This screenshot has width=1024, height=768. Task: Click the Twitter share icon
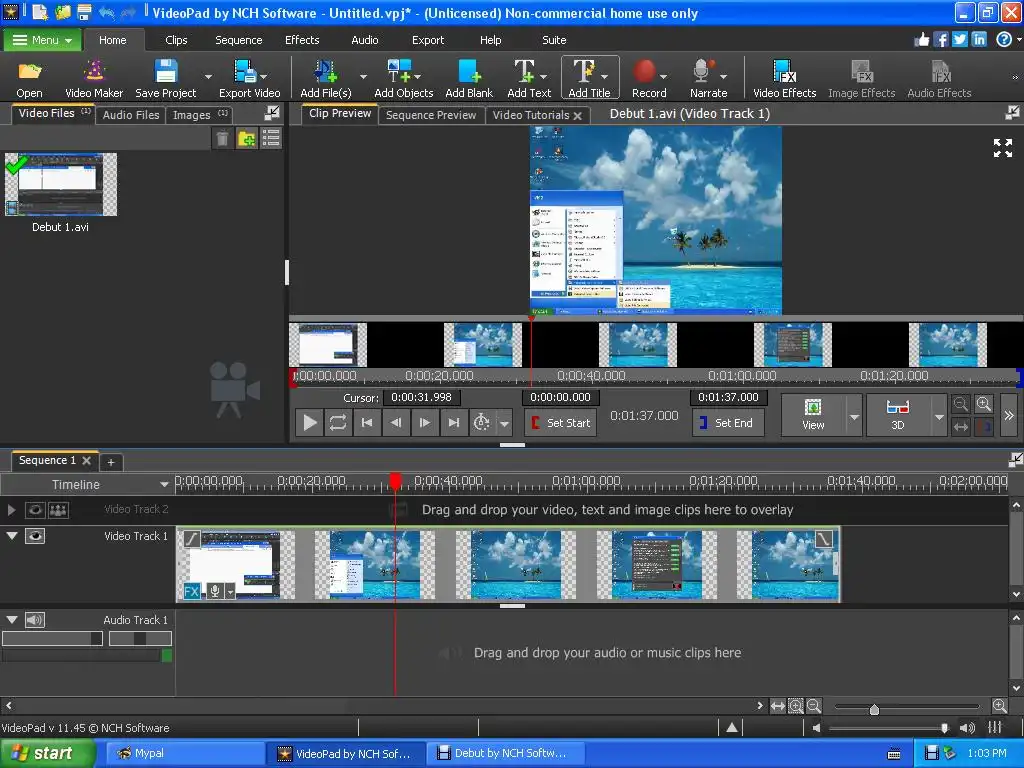pyautogui.click(x=959, y=40)
